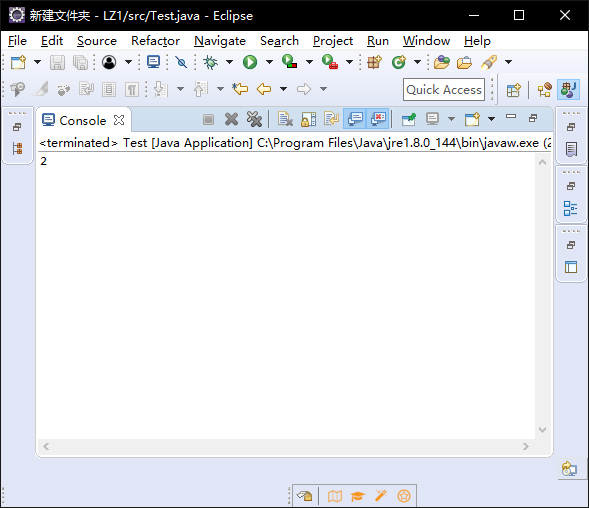Open the Window menu
This screenshot has height=508, width=589.
click(x=426, y=41)
